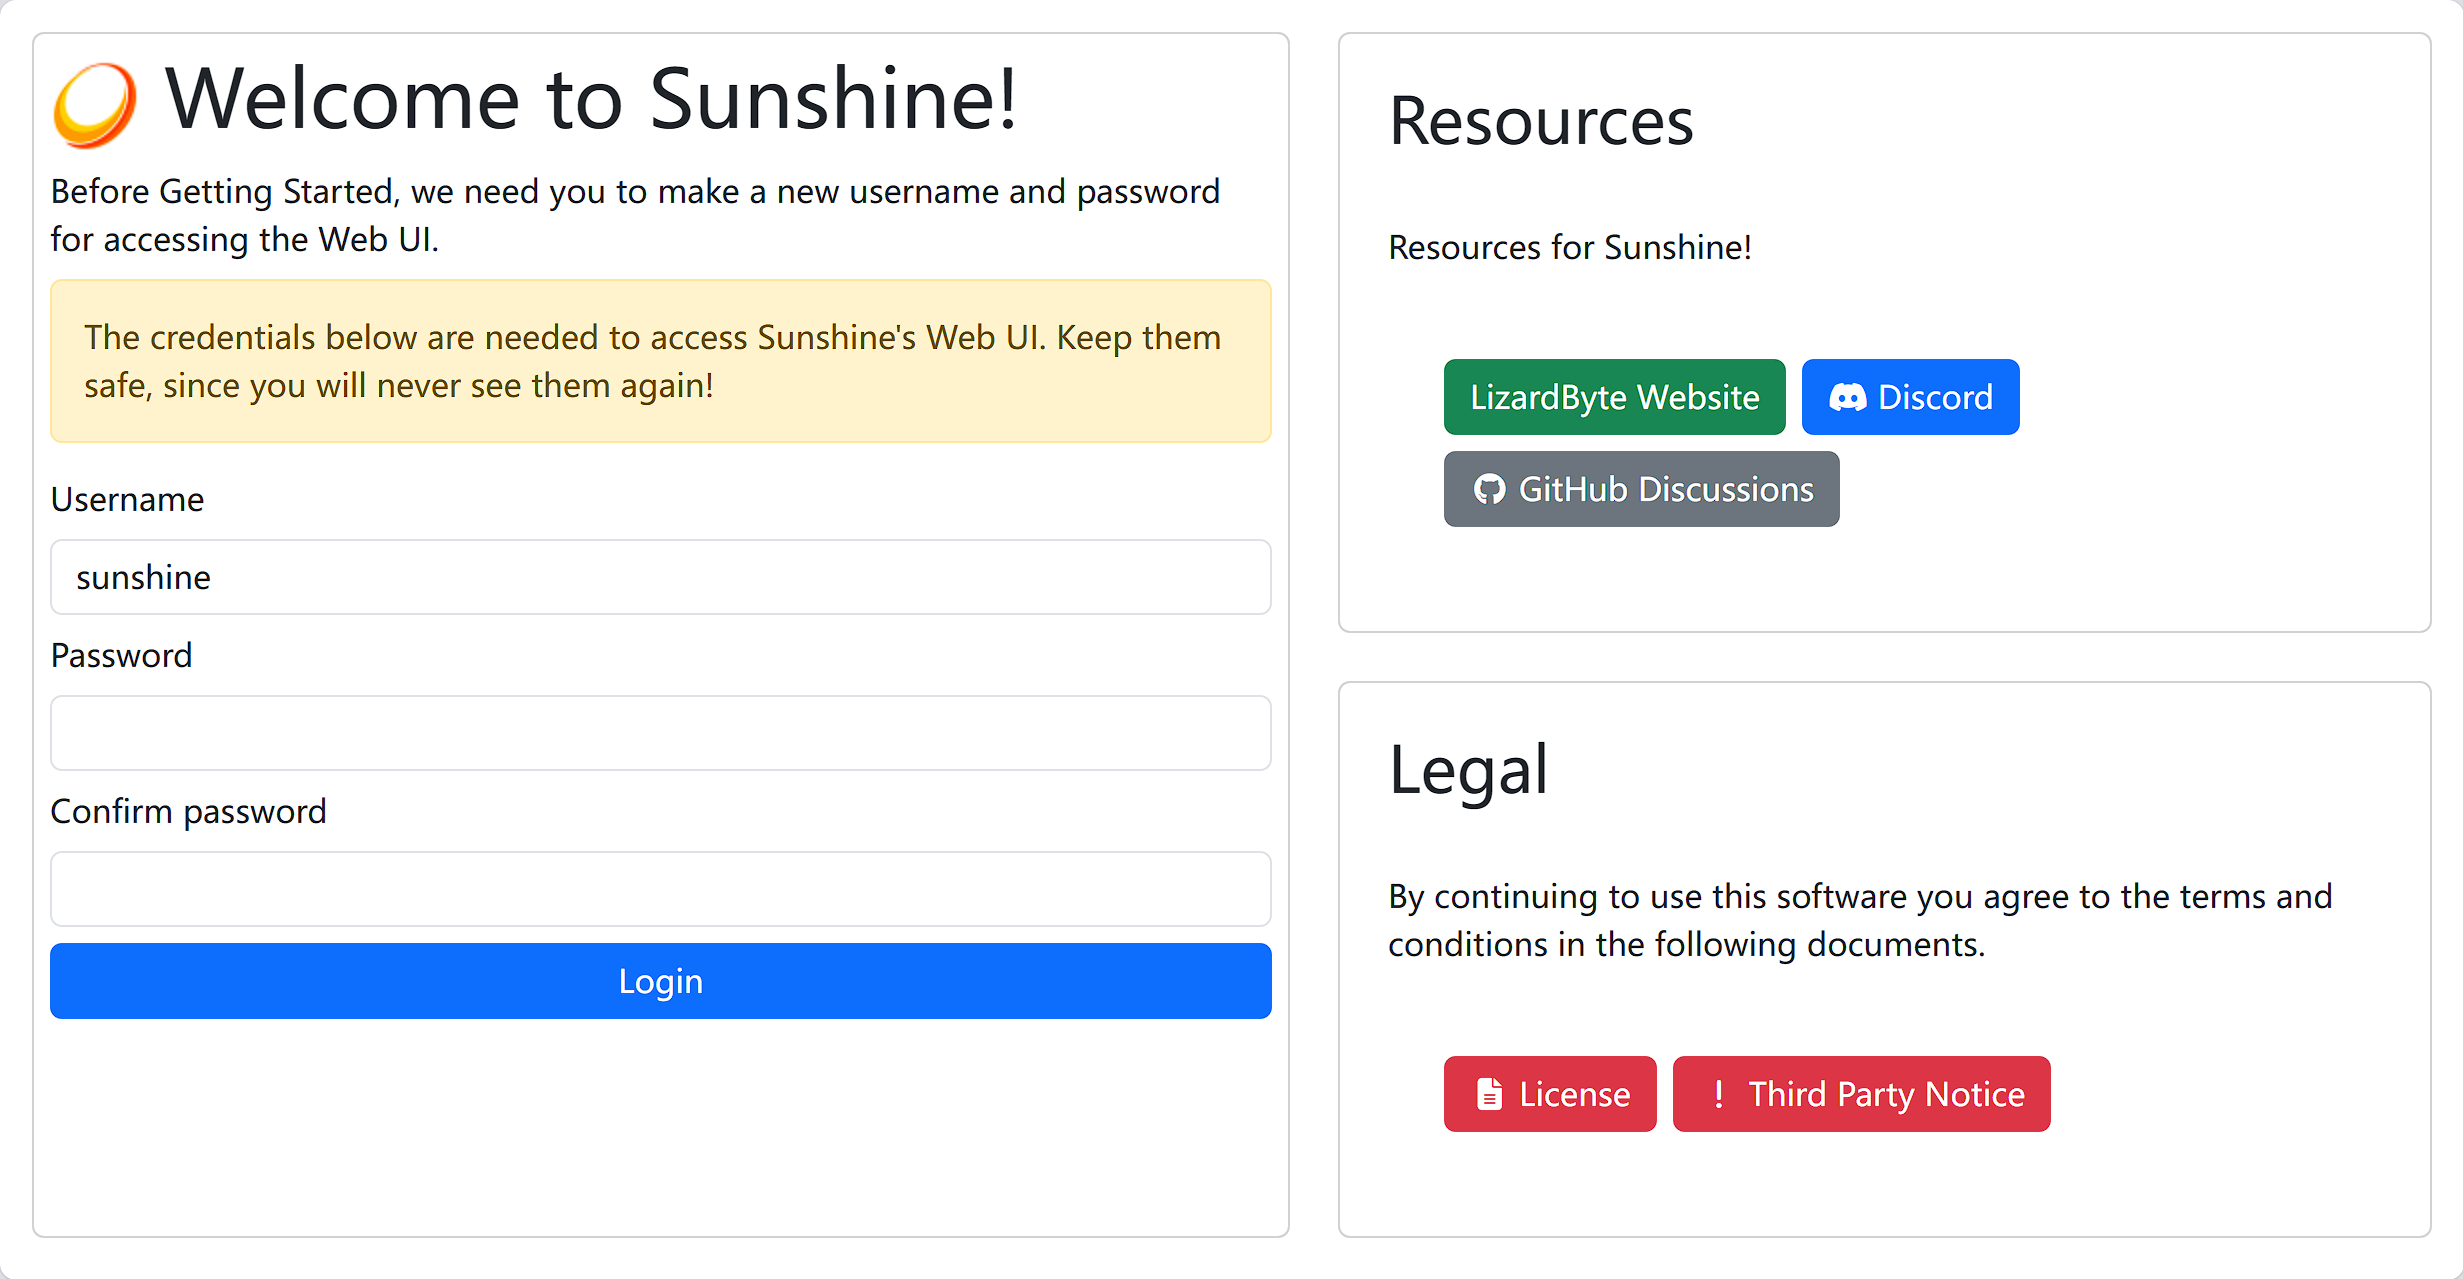Open the Third Party Notice
The image size is (2463, 1279).
[x=1861, y=1094]
